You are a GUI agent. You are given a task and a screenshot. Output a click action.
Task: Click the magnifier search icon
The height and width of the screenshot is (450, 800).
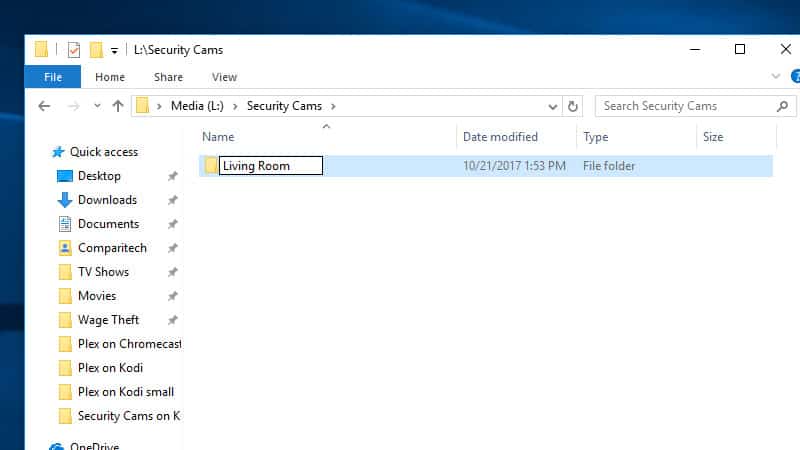pyautogui.click(x=783, y=106)
